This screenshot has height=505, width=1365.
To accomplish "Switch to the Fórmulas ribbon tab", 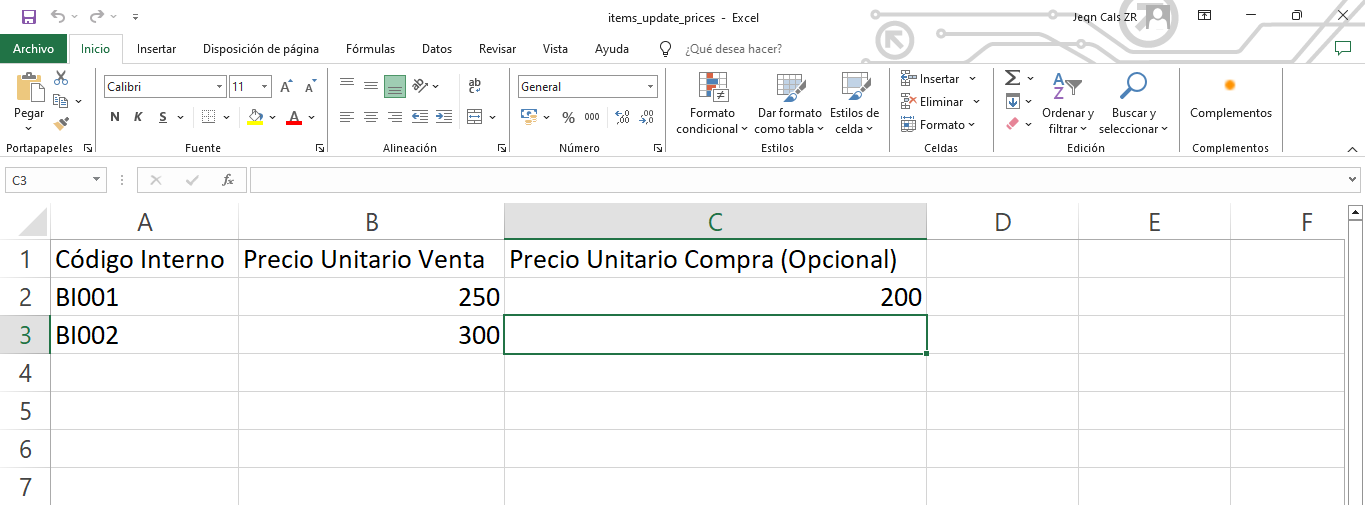I will 370,49.
